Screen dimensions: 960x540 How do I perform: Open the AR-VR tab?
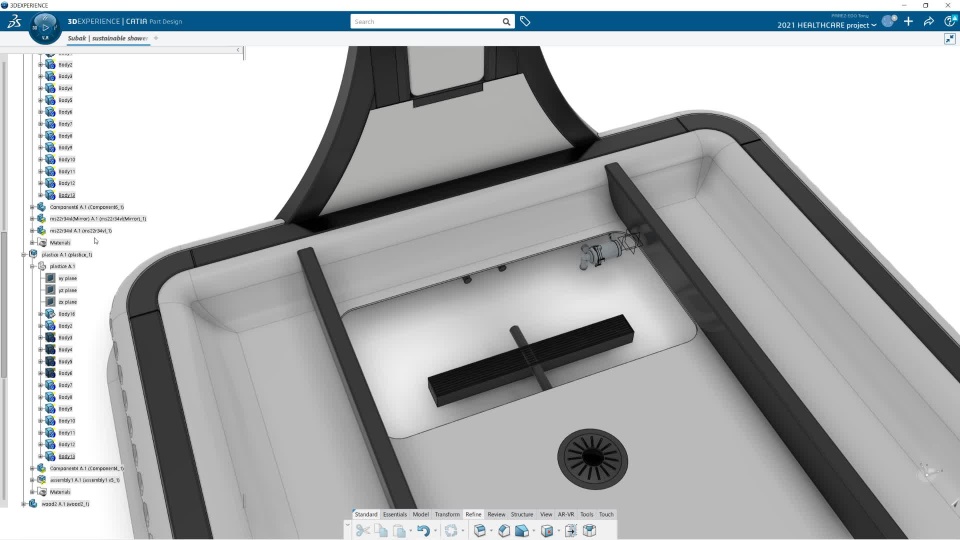566,514
